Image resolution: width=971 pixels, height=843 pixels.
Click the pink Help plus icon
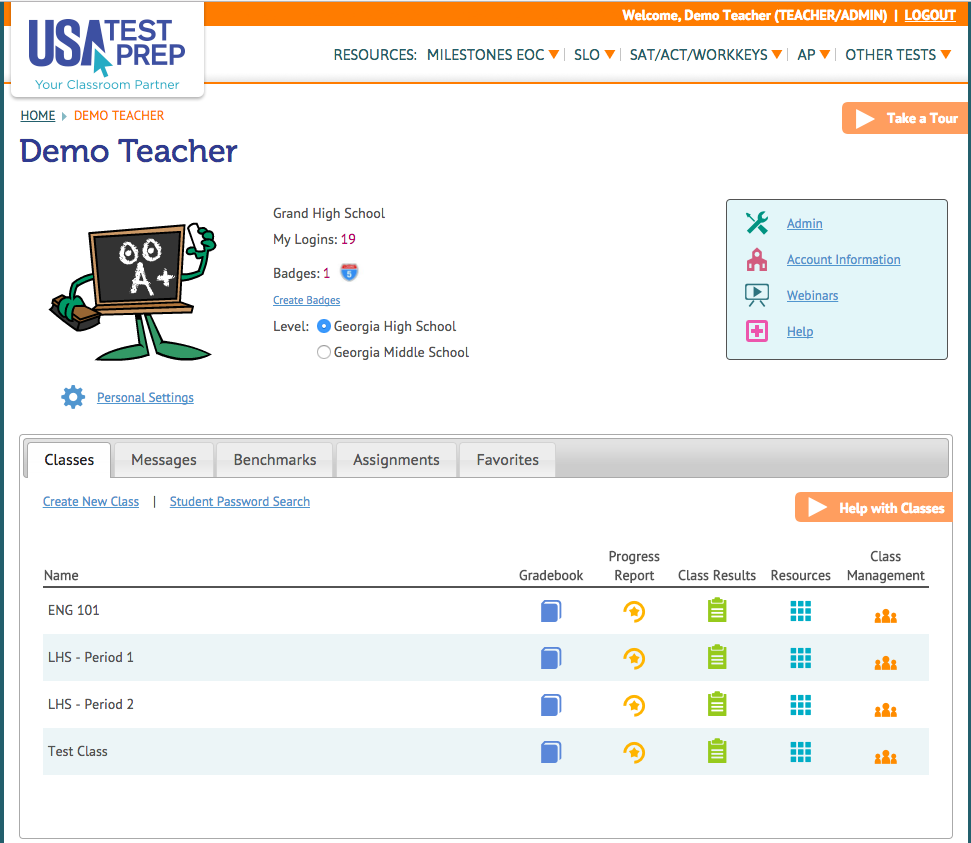757,331
